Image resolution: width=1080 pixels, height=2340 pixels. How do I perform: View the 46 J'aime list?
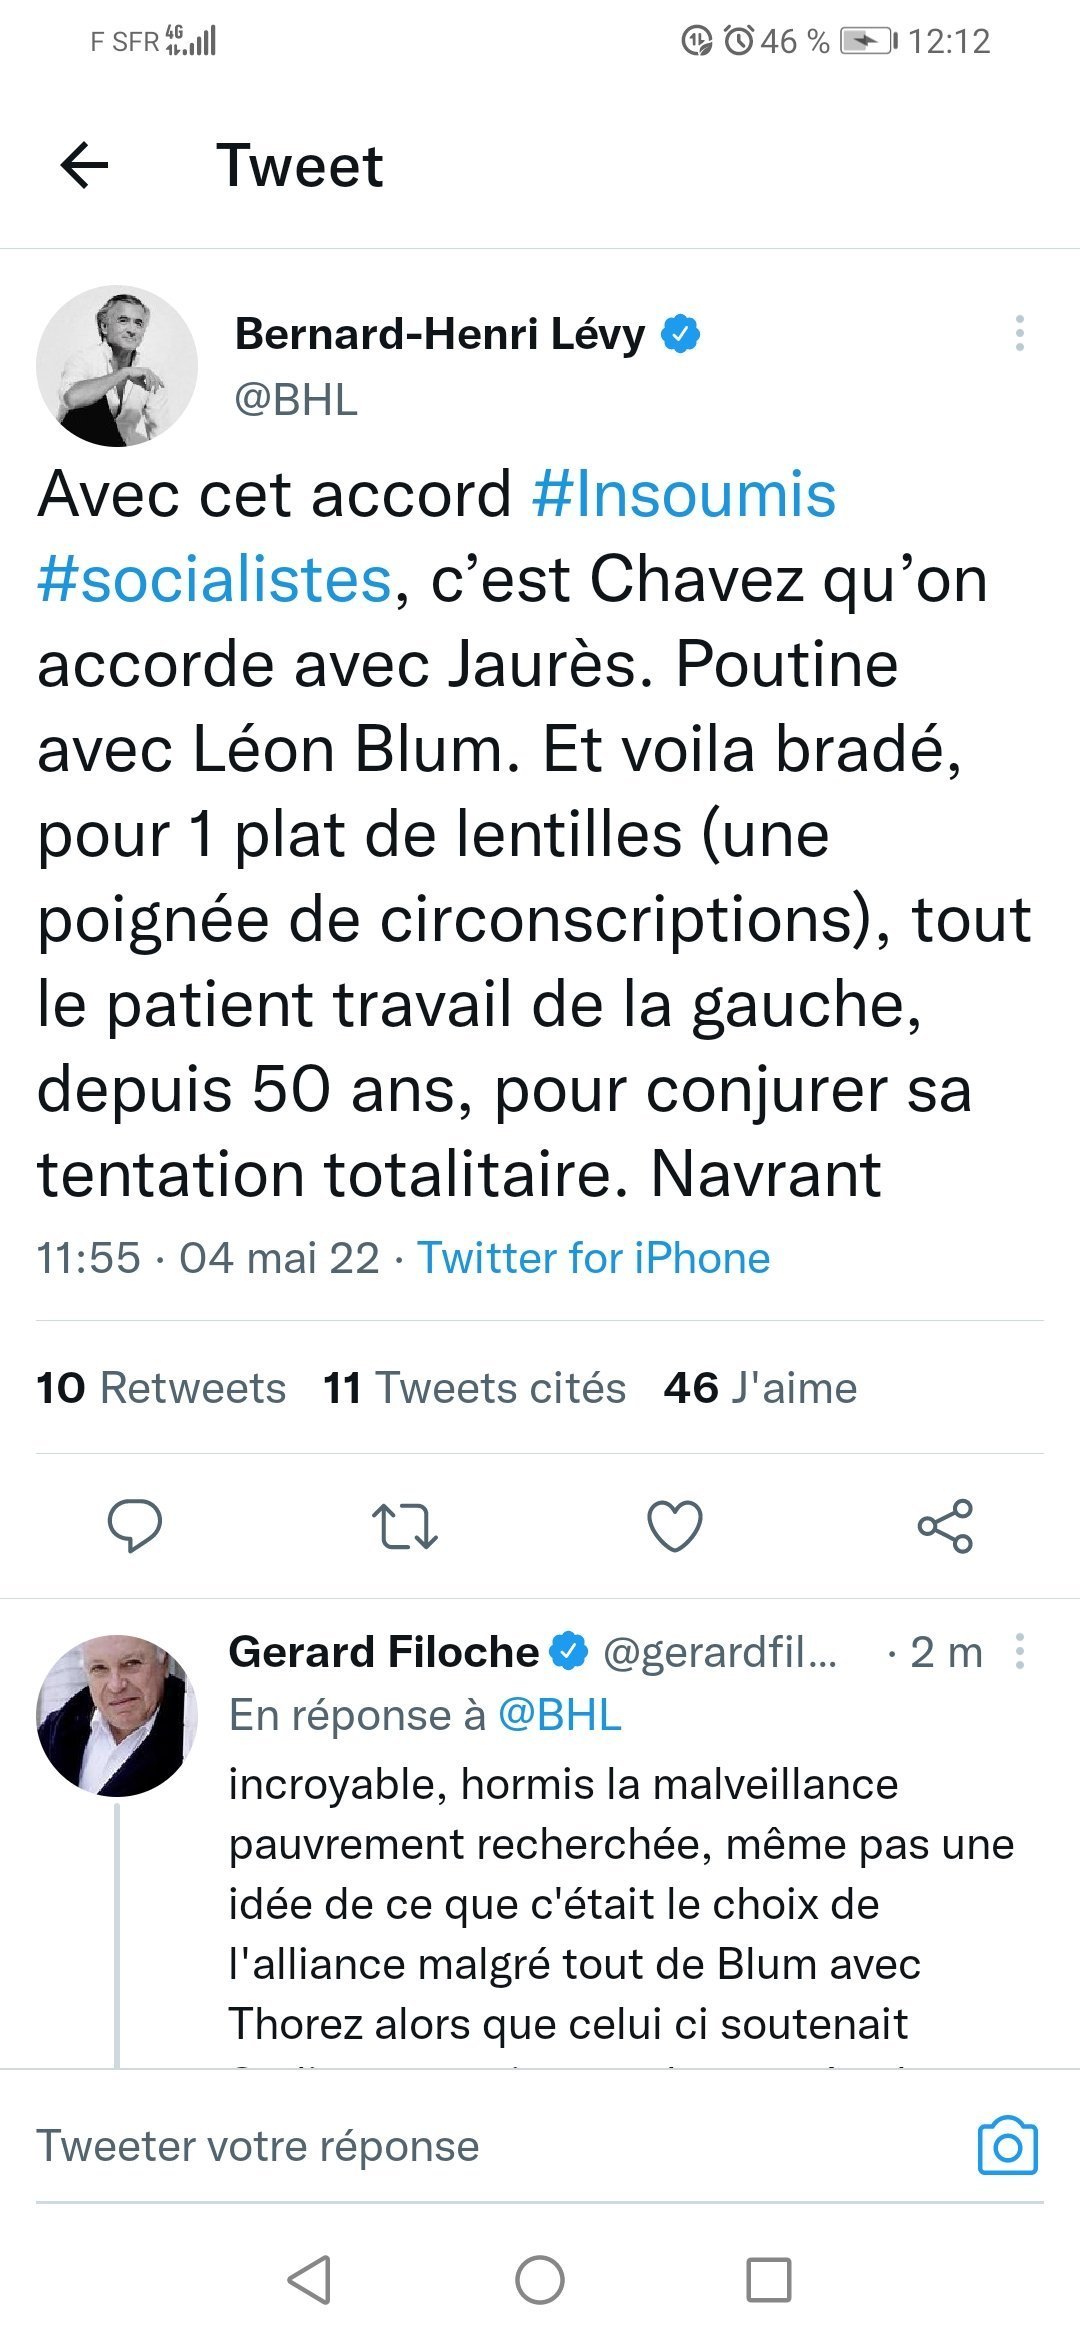coord(760,1388)
